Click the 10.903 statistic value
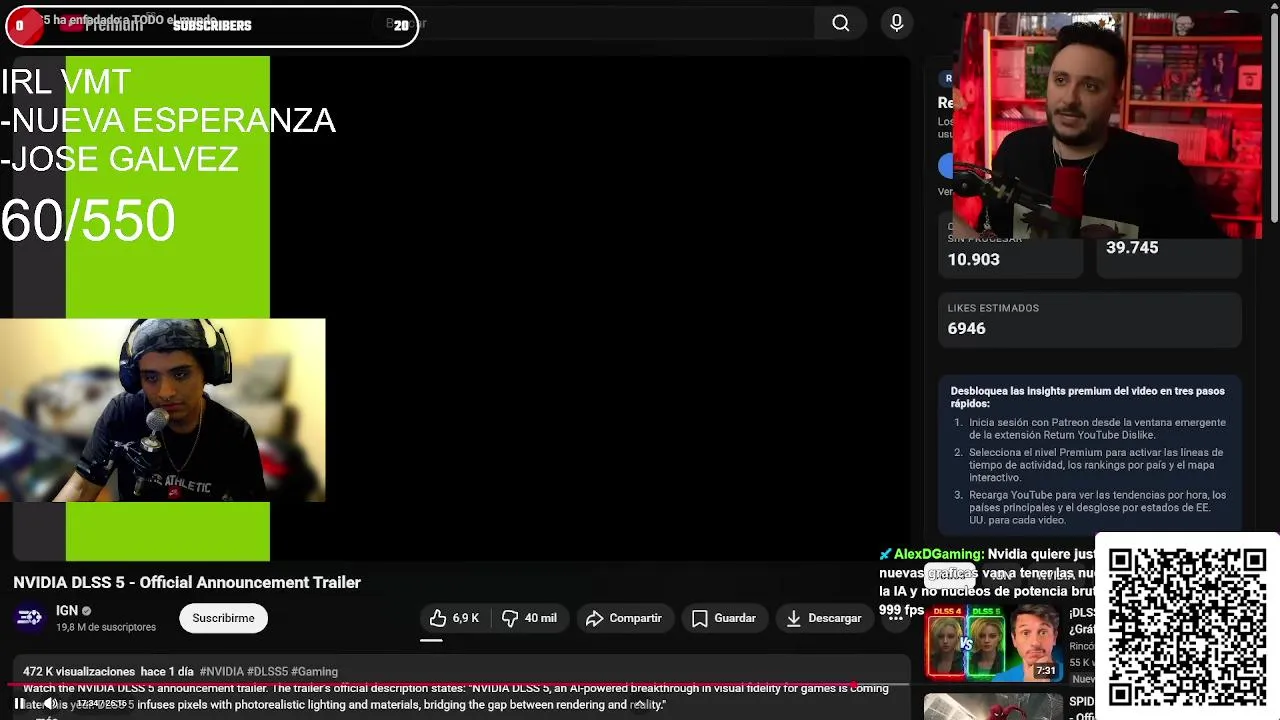The height and width of the screenshot is (720, 1280). click(x=973, y=259)
